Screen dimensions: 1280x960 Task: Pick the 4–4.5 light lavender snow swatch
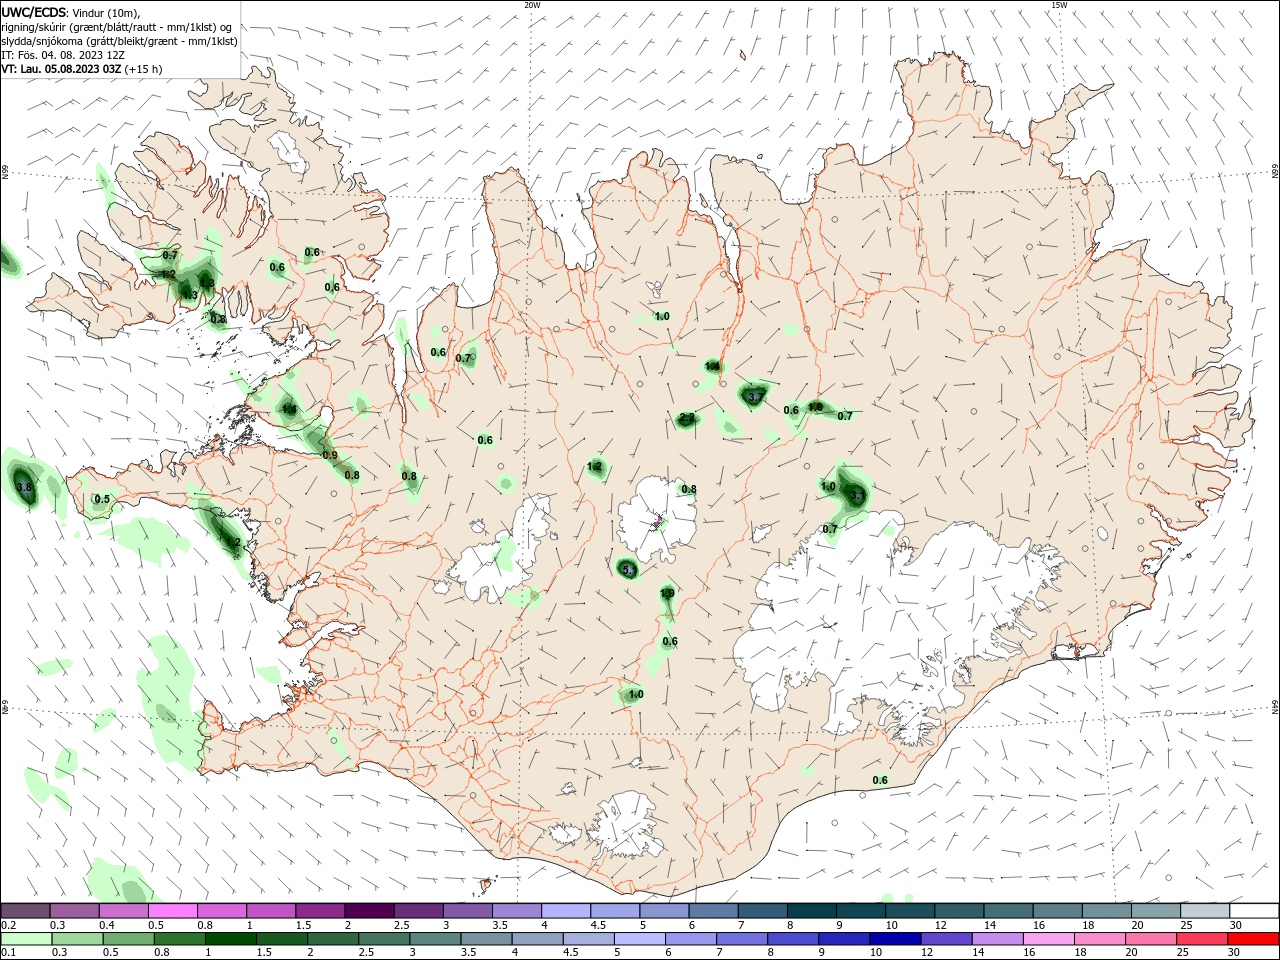pyautogui.click(x=566, y=911)
